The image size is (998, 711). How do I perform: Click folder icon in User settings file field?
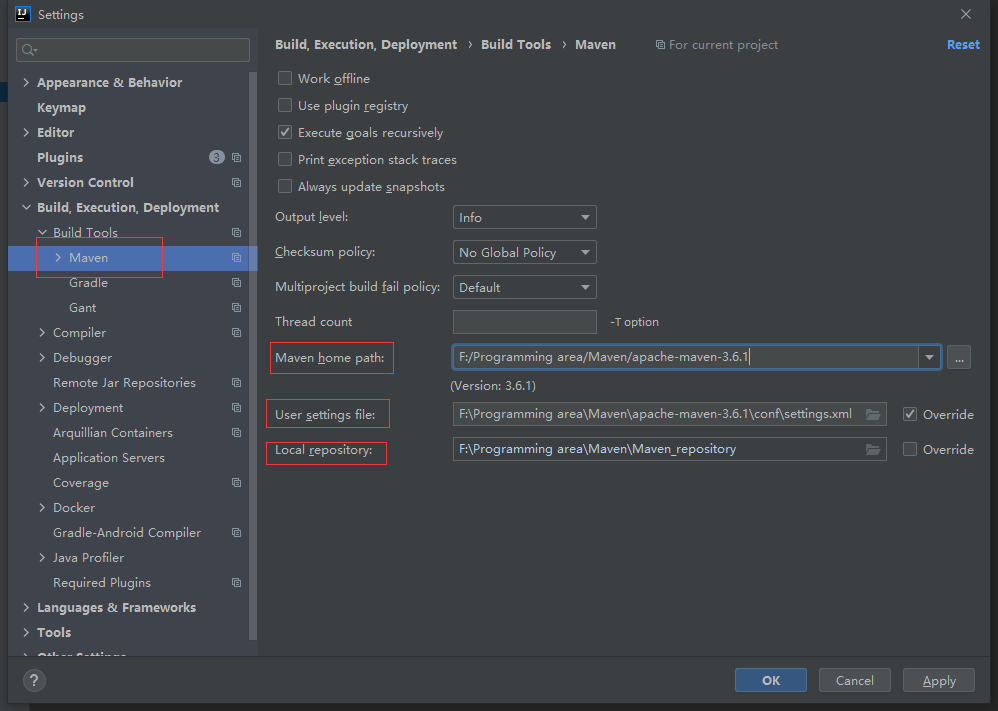[x=873, y=414]
